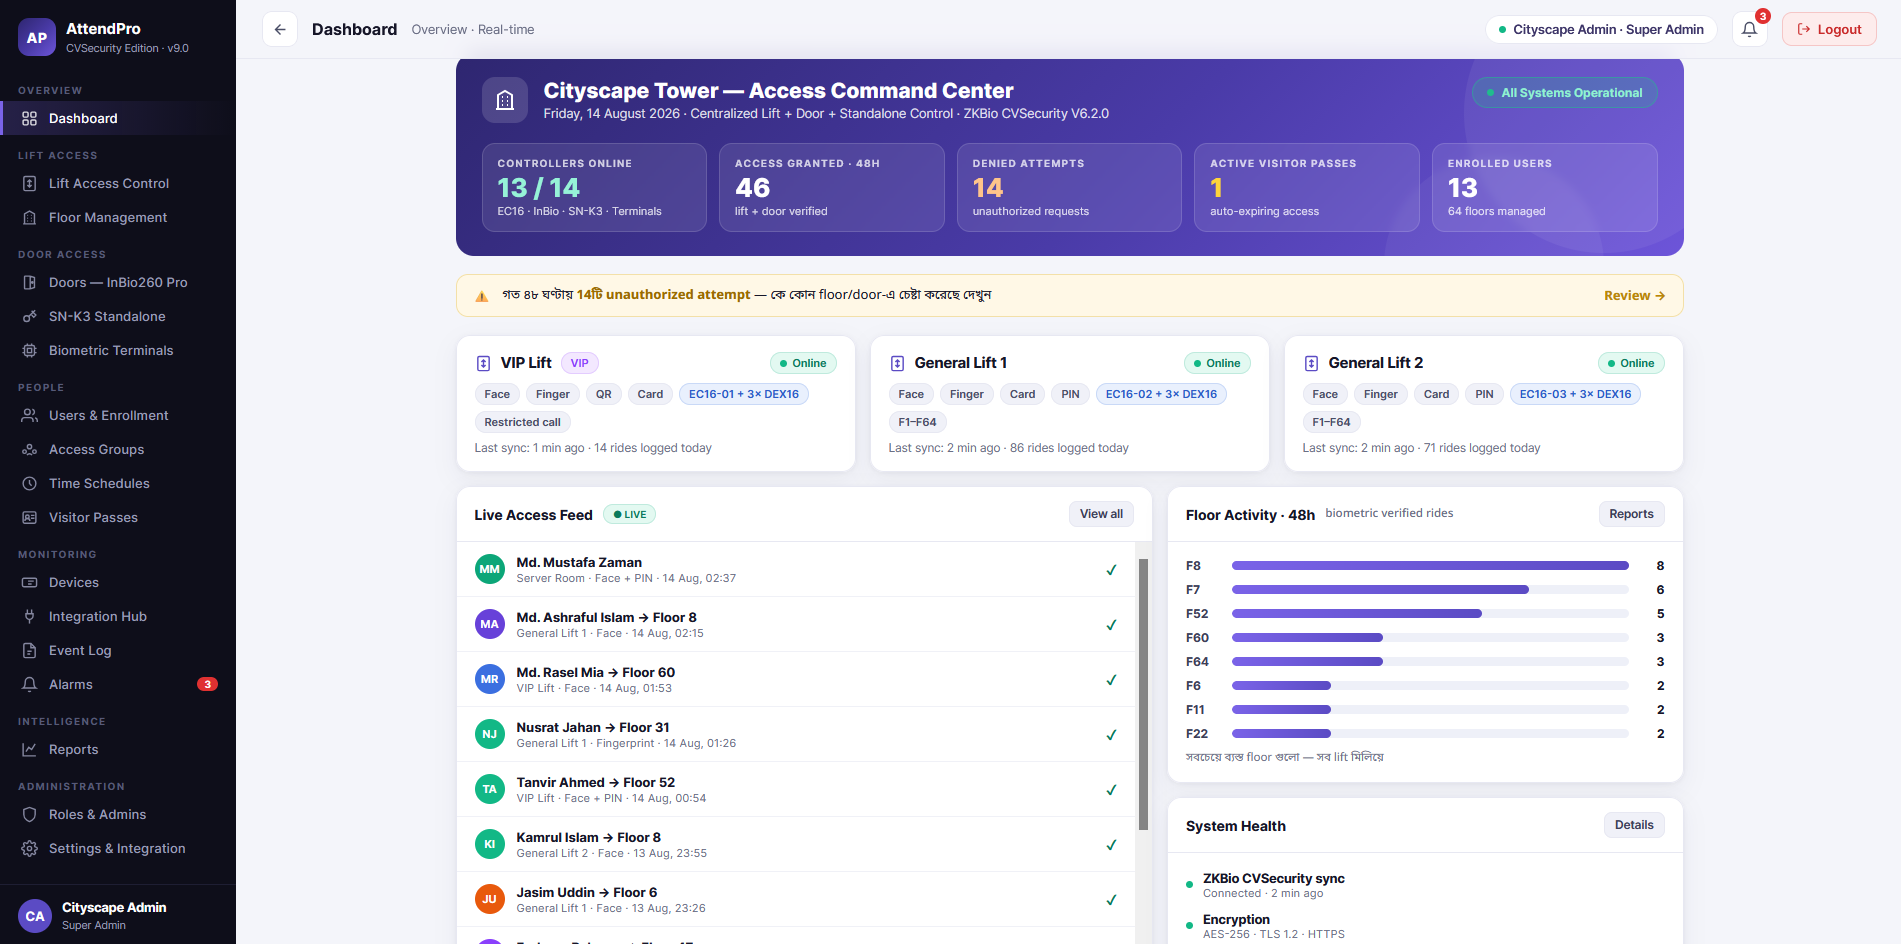Click the Alarms bell icon in sidebar

point(30,684)
